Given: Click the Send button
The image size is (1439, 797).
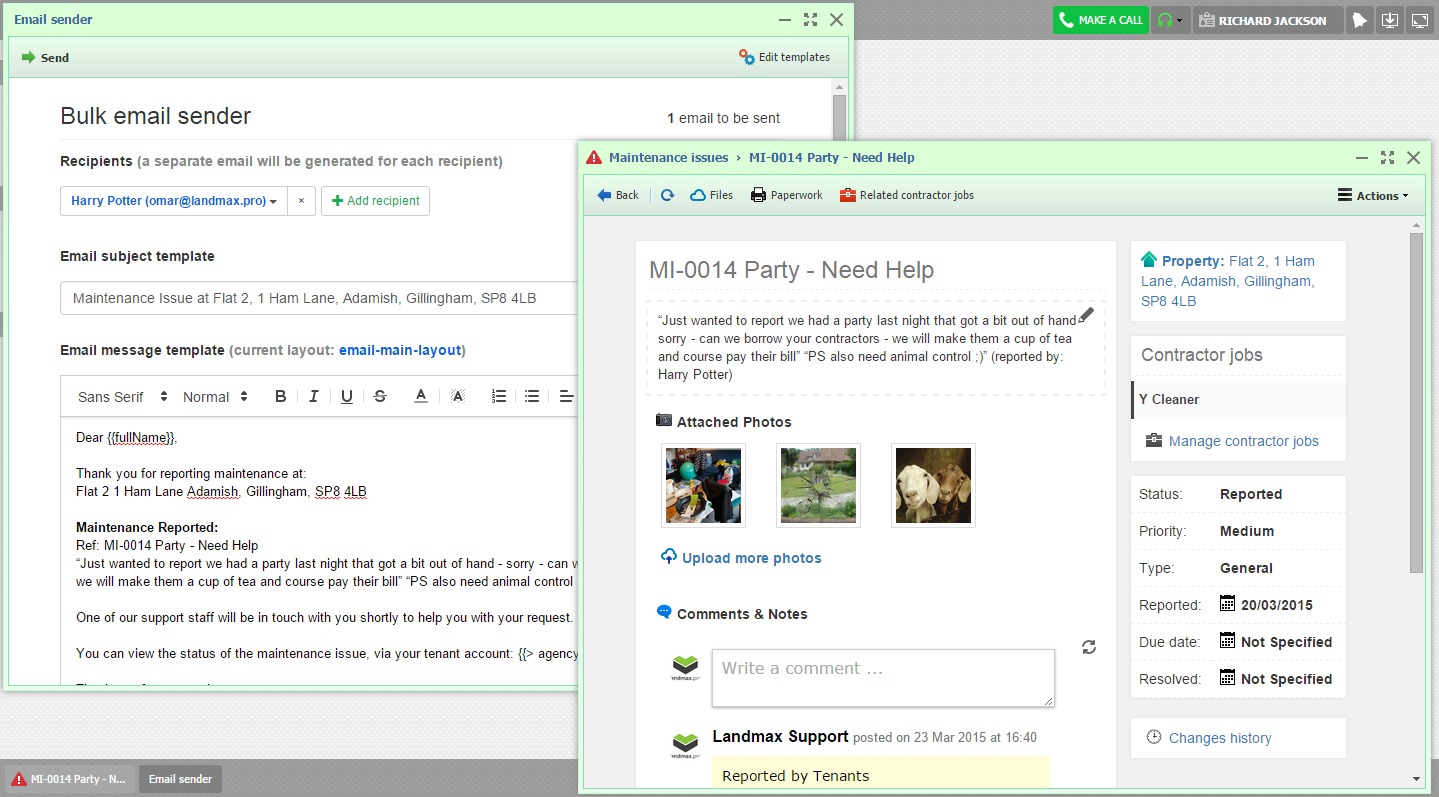Looking at the screenshot, I should click(46, 58).
